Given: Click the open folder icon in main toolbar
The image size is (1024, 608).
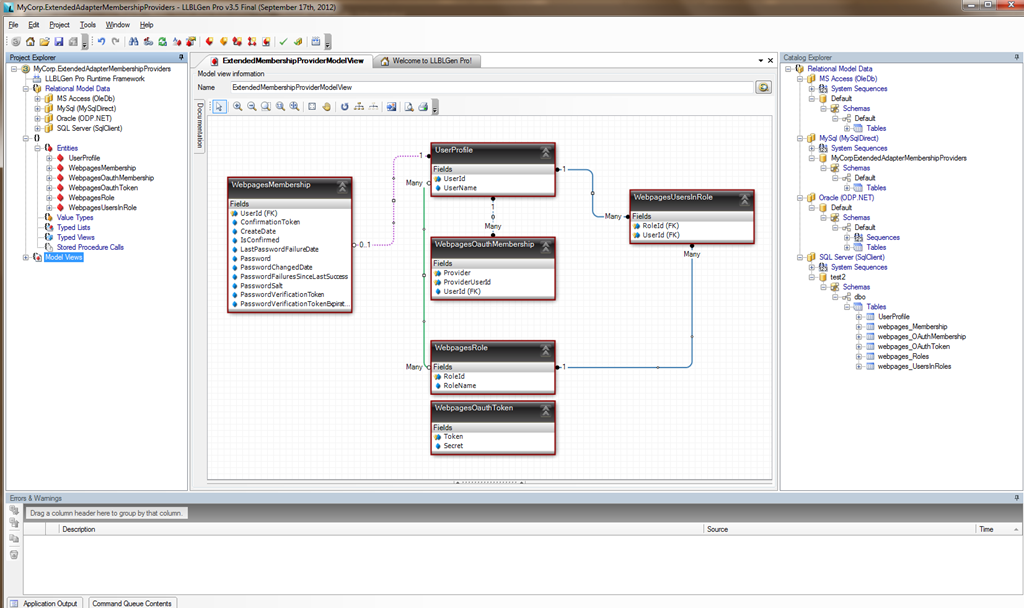Looking at the screenshot, I should click(45, 42).
